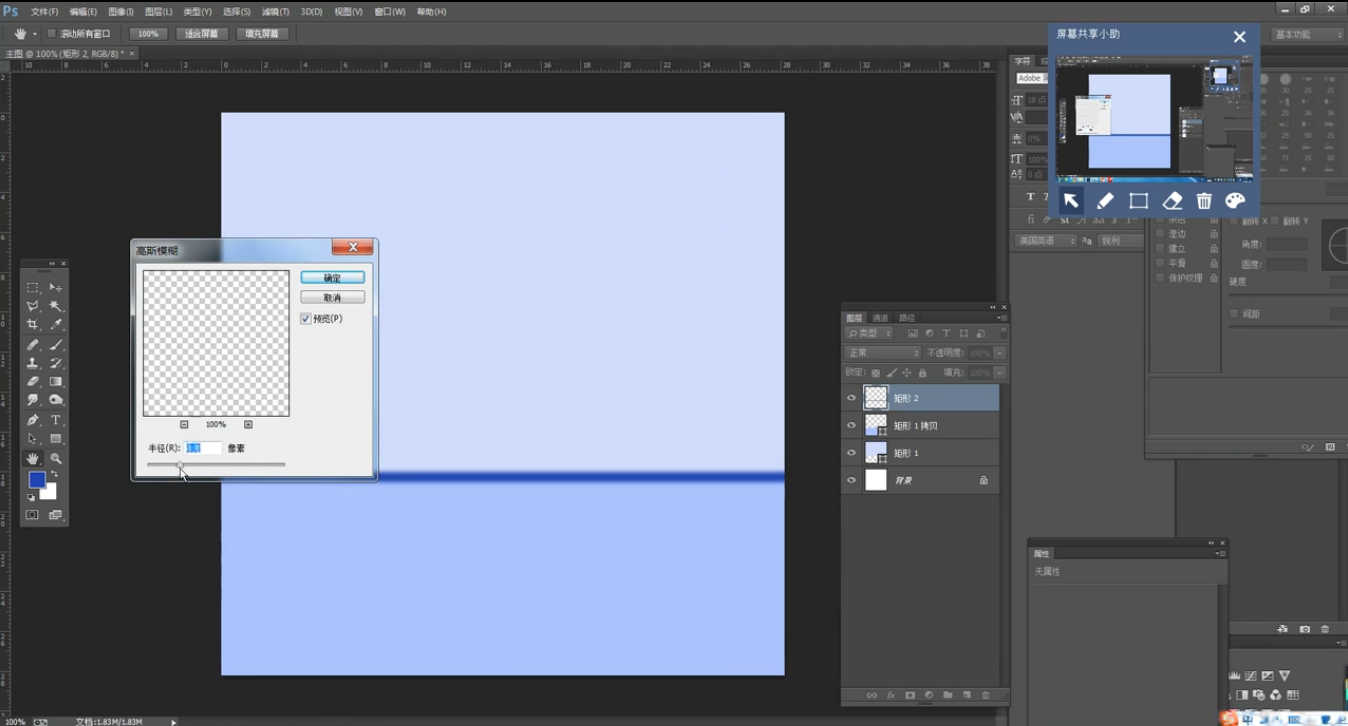
Task: Click the foreground blue color swatch
Action: (x=37, y=480)
